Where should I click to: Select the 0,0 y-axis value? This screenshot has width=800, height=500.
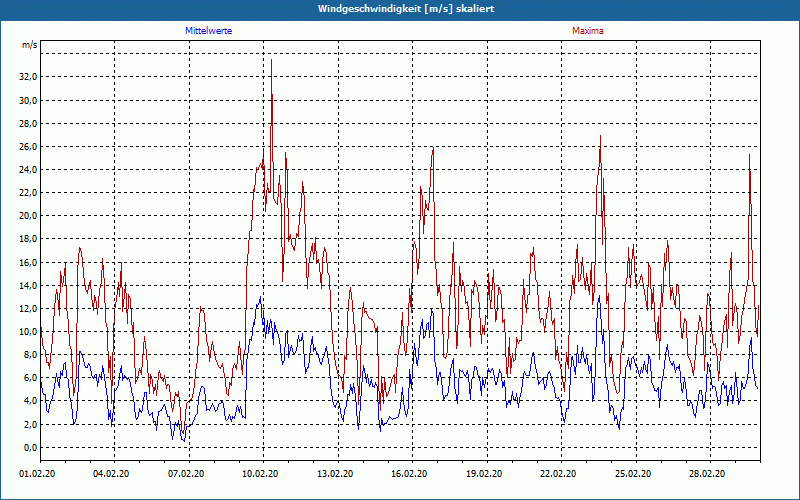click(x=30, y=447)
